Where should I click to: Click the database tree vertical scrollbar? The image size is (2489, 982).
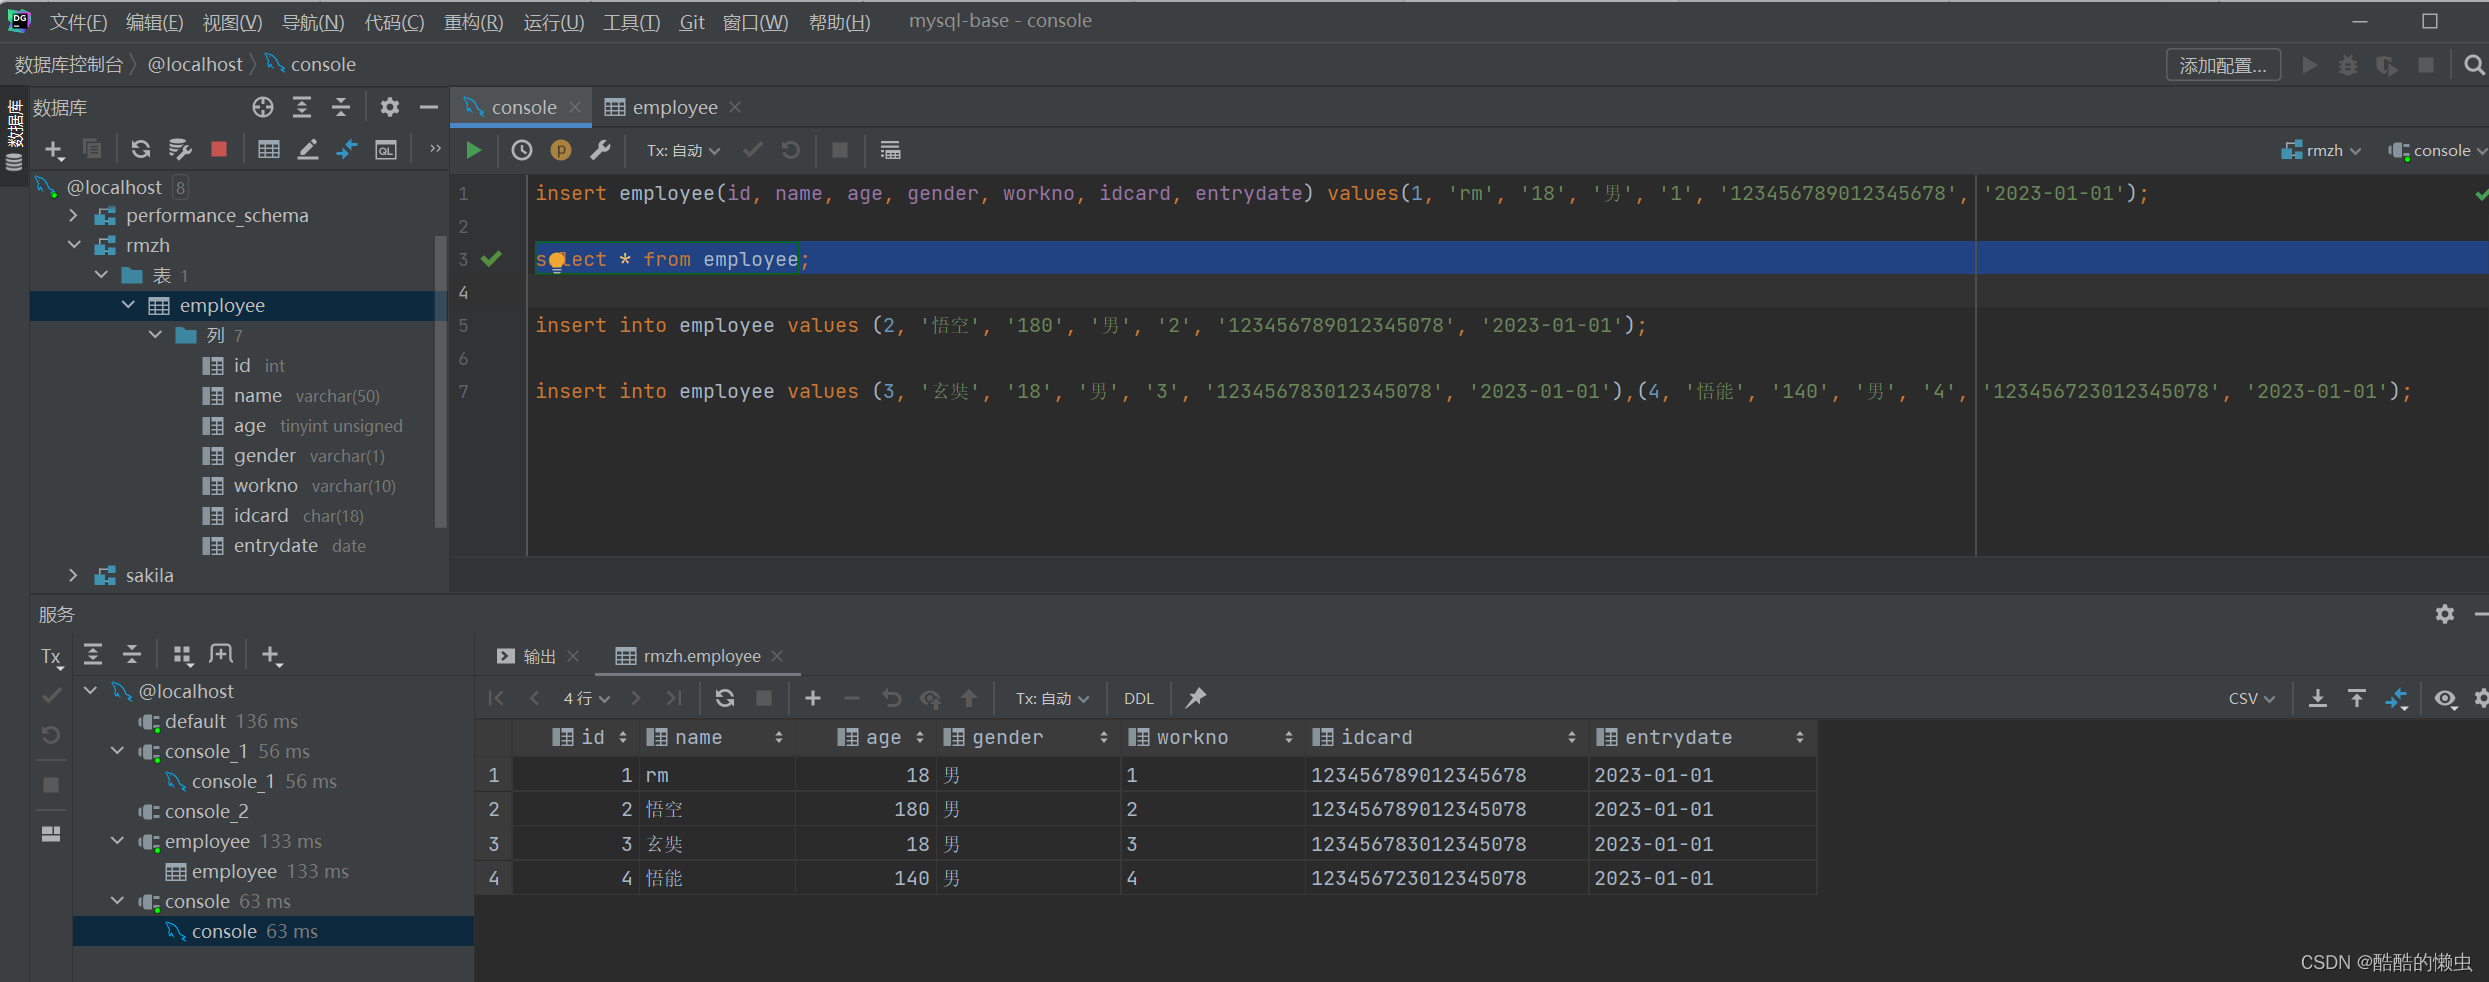coord(441,380)
